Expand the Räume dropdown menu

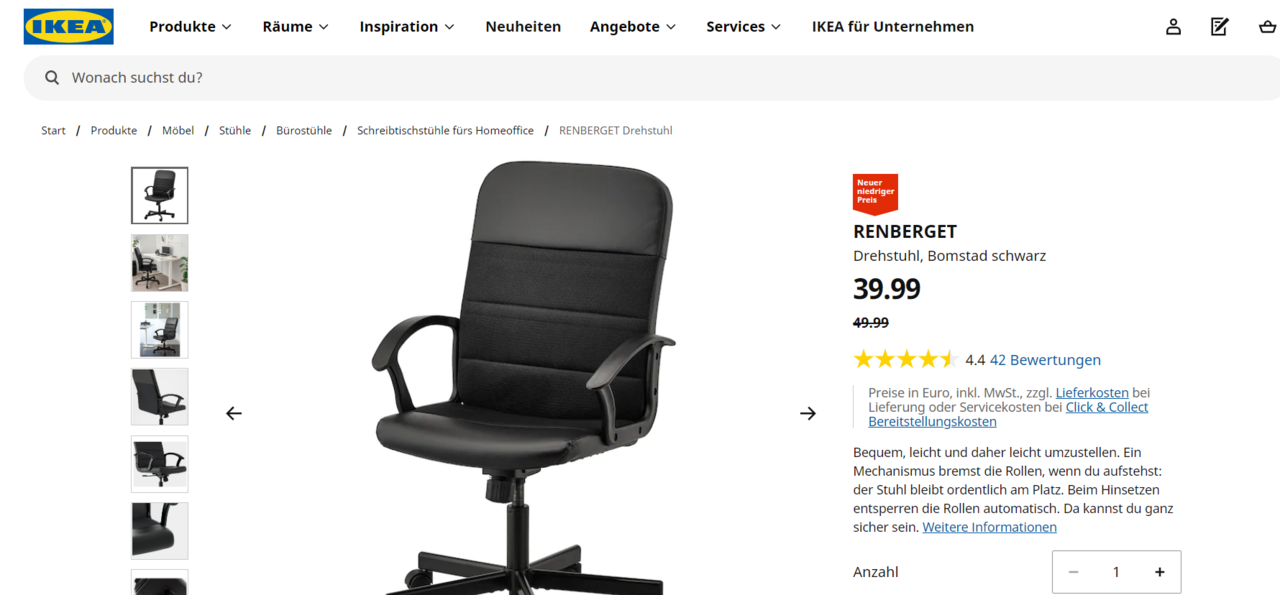pyautogui.click(x=296, y=27)
